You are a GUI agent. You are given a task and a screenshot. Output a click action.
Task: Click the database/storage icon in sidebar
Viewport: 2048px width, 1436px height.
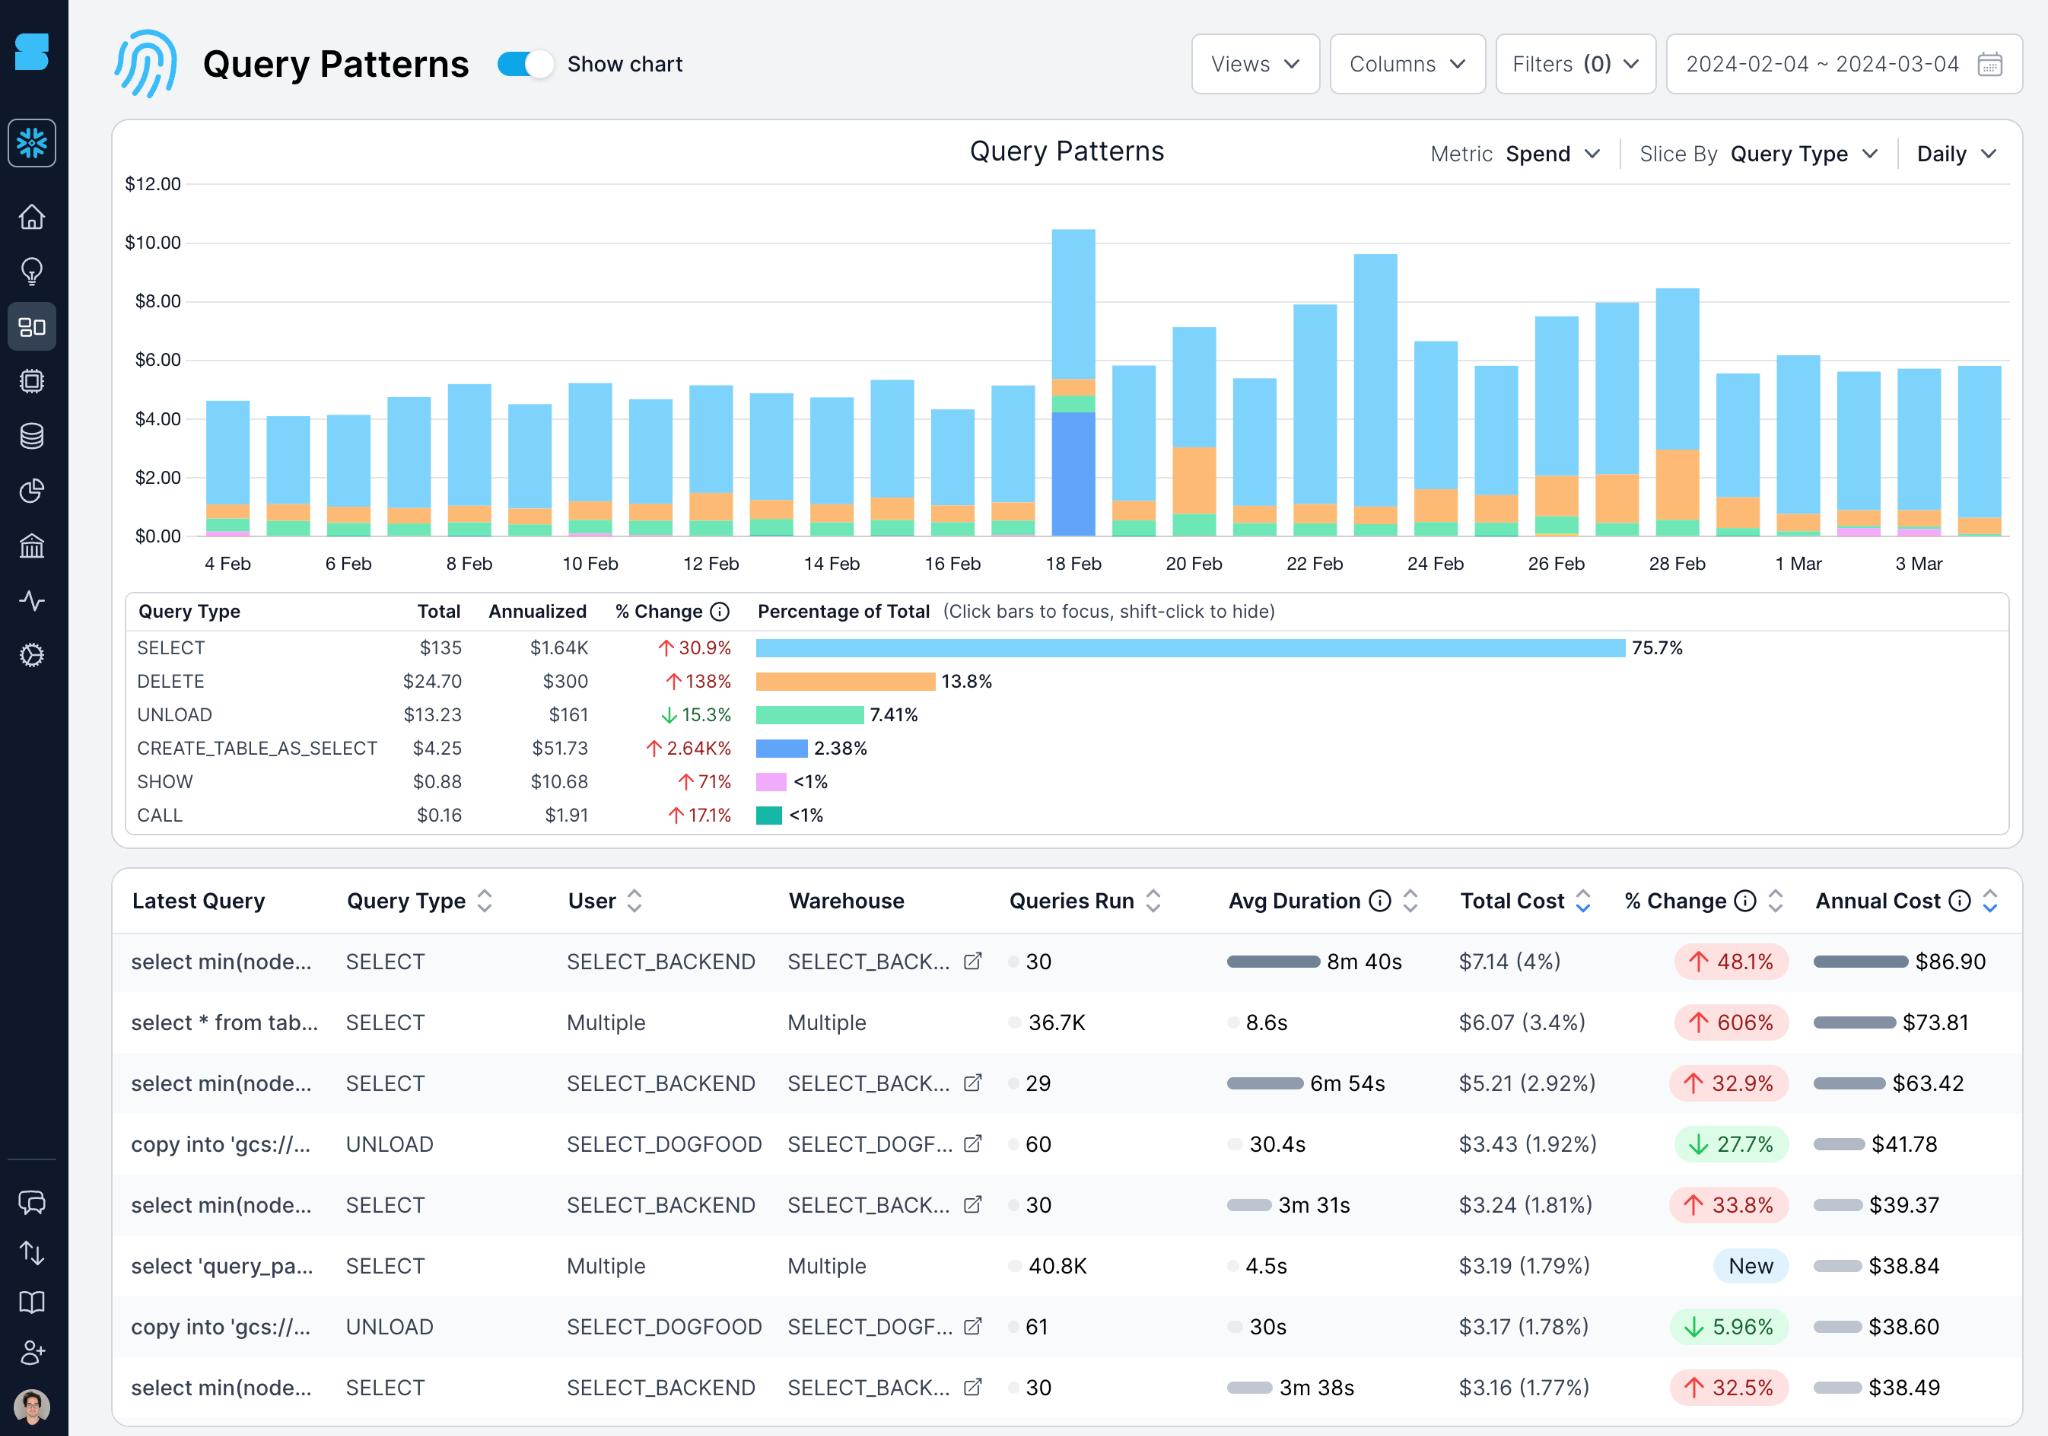[34, 436]
